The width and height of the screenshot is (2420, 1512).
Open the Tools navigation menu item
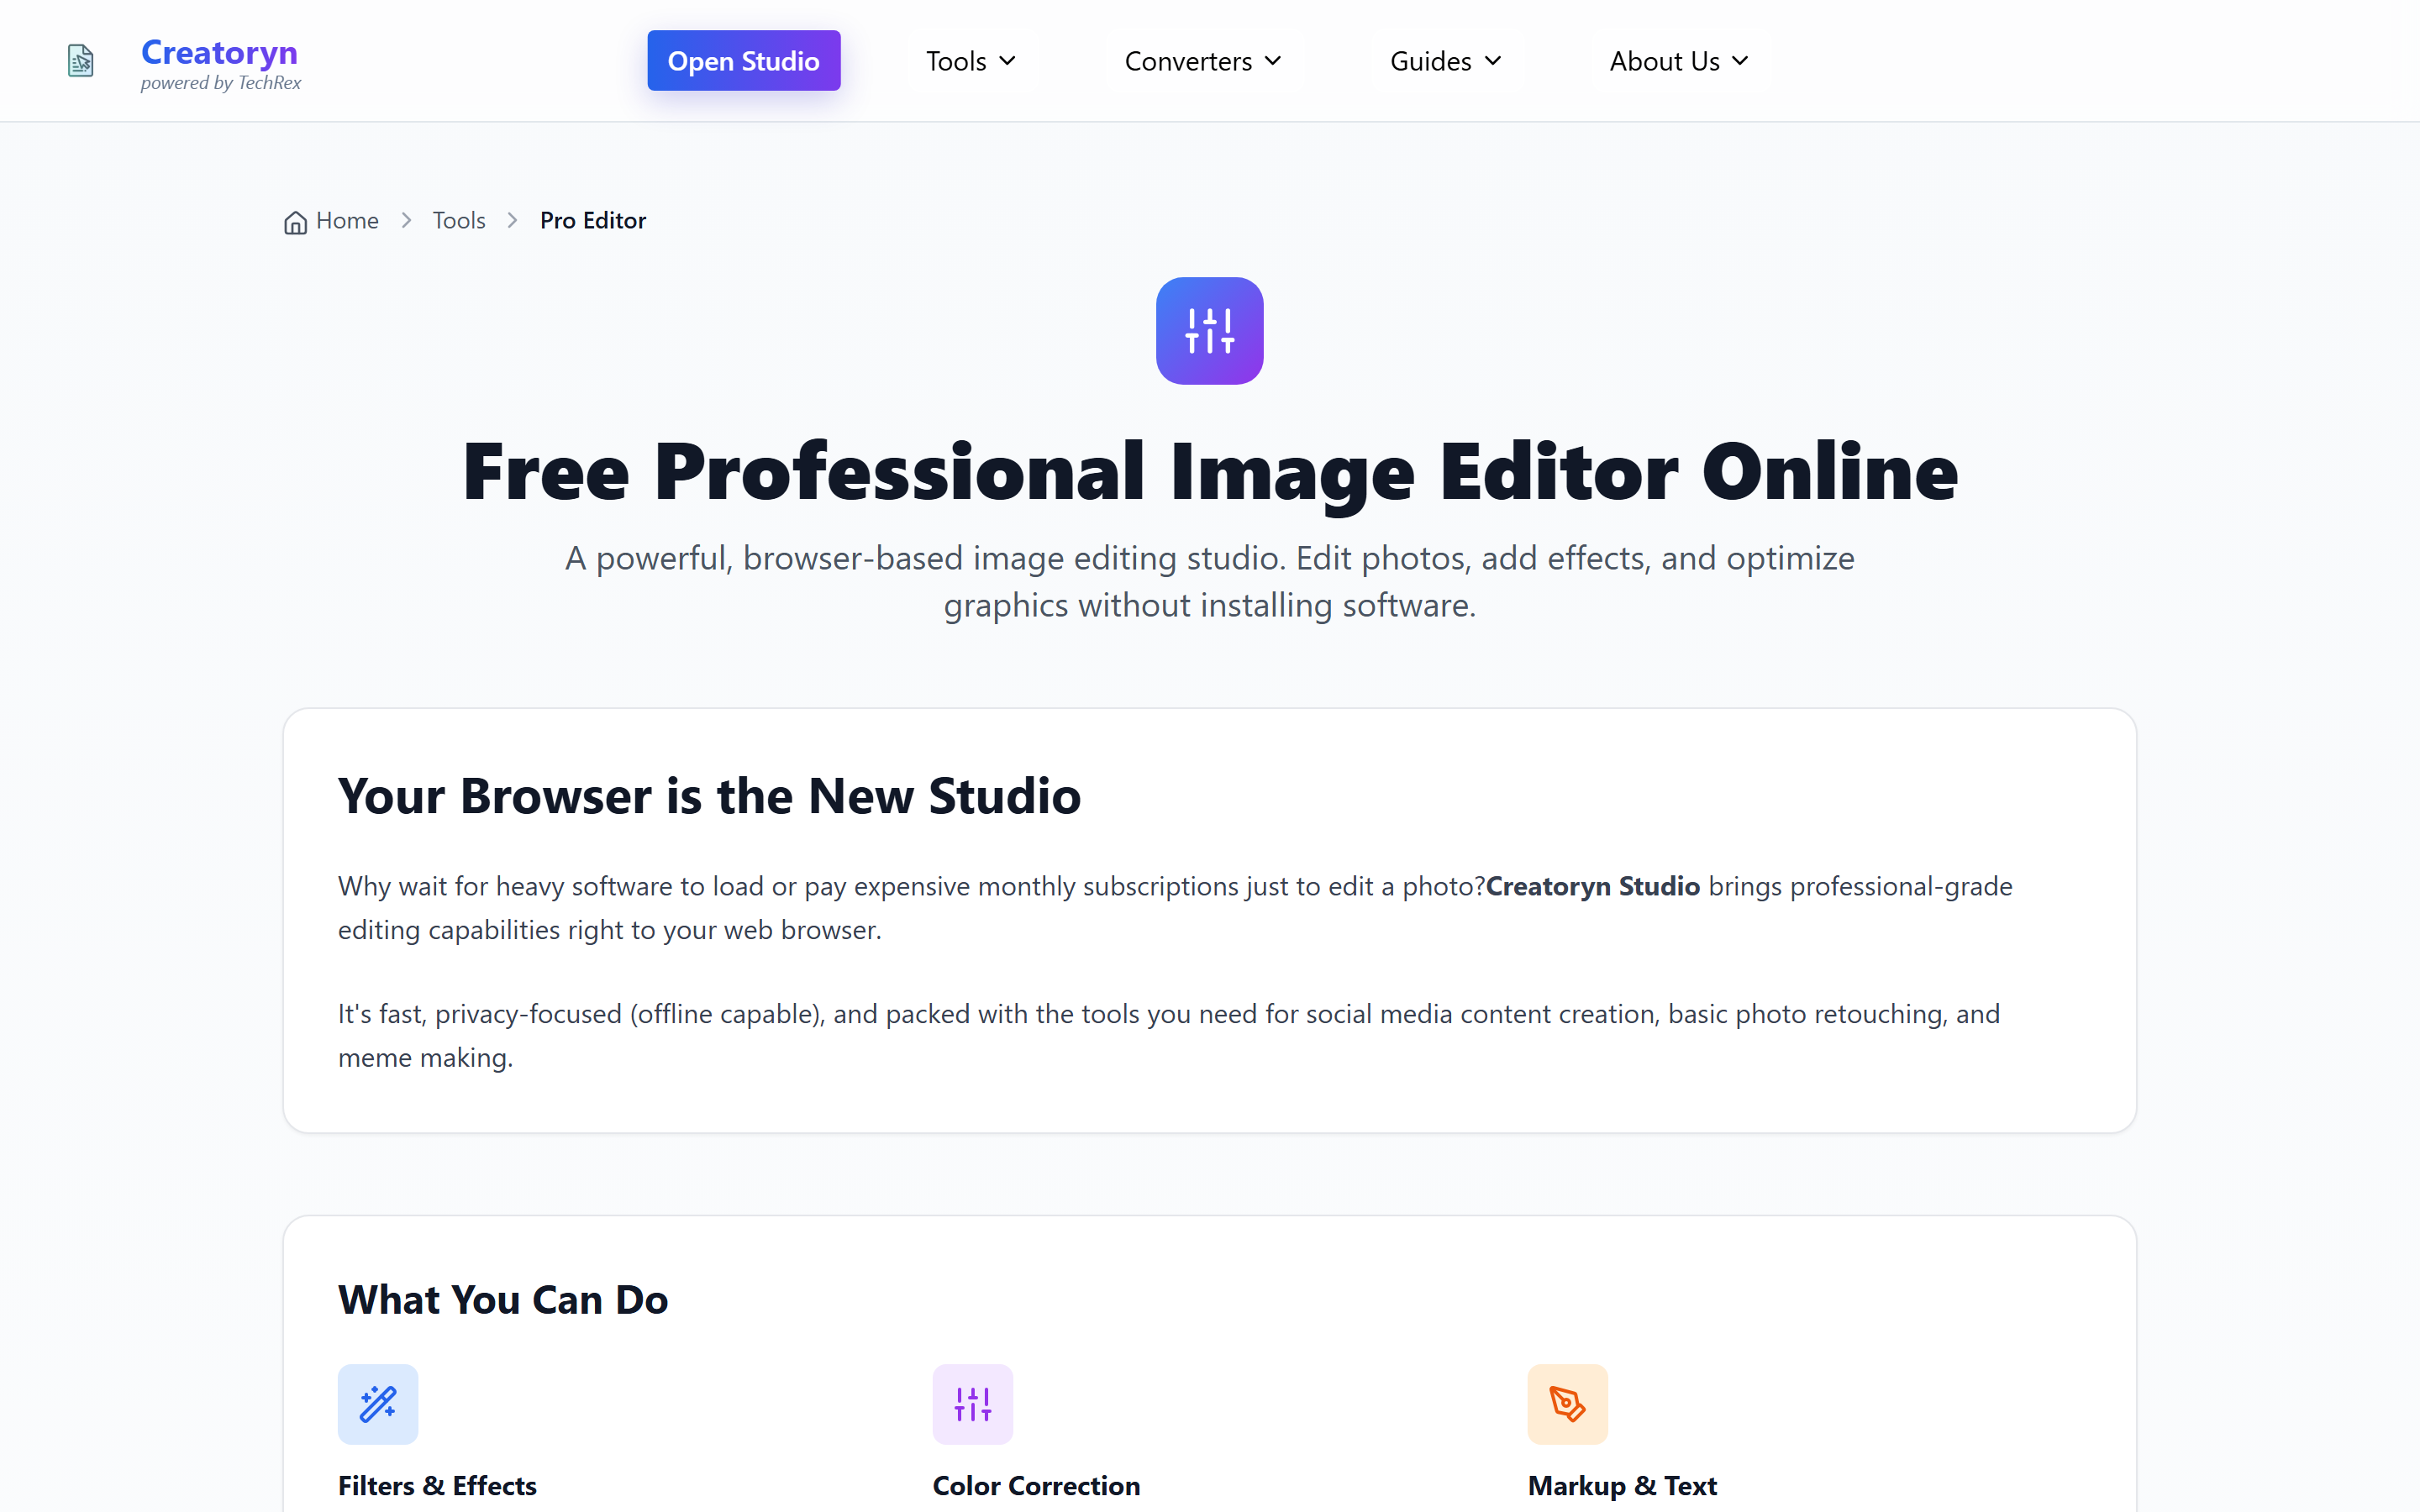coord(957,61)
